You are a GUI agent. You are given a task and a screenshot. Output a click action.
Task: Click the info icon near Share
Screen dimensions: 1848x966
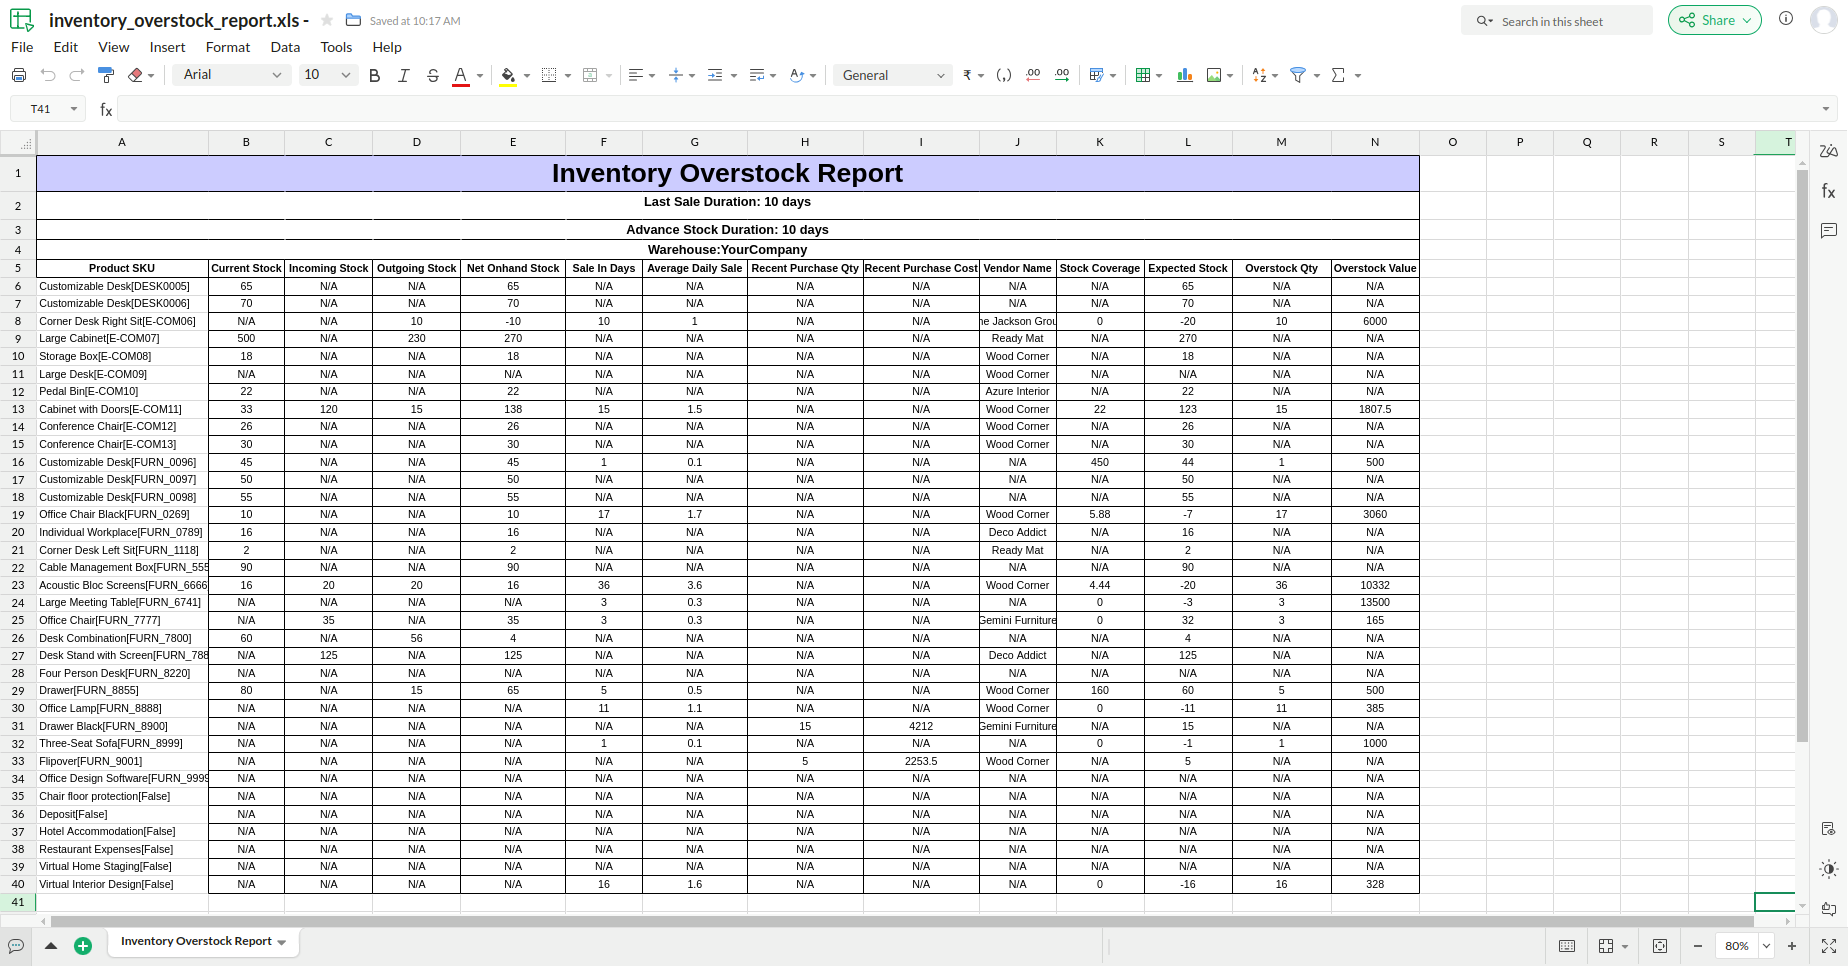[x=1786, y=19]
